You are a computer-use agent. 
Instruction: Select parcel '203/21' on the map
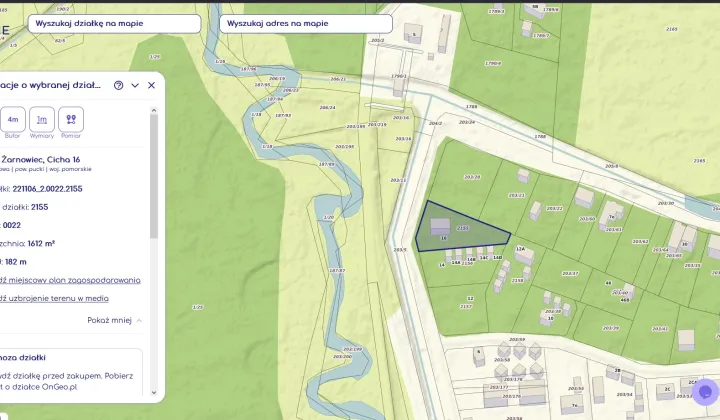517,195
